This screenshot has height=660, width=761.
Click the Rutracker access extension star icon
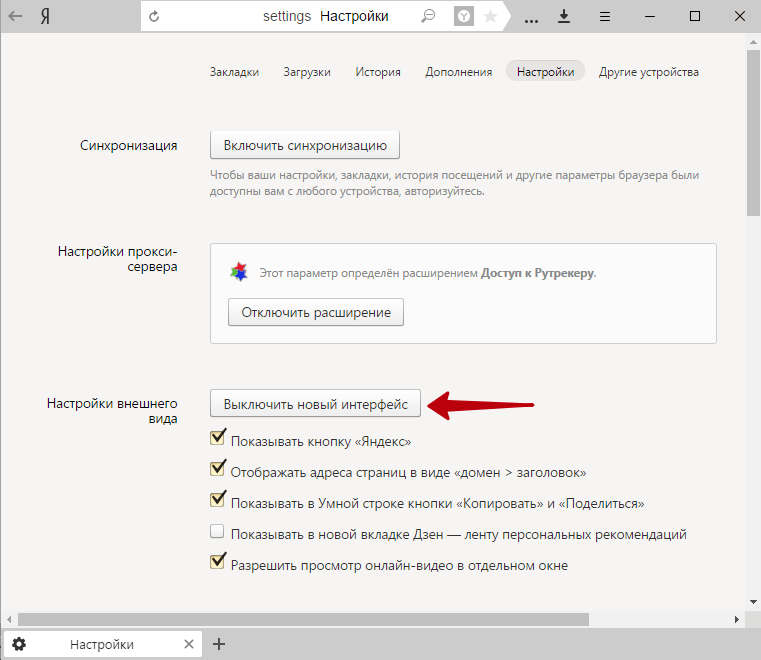pos(239,272)
